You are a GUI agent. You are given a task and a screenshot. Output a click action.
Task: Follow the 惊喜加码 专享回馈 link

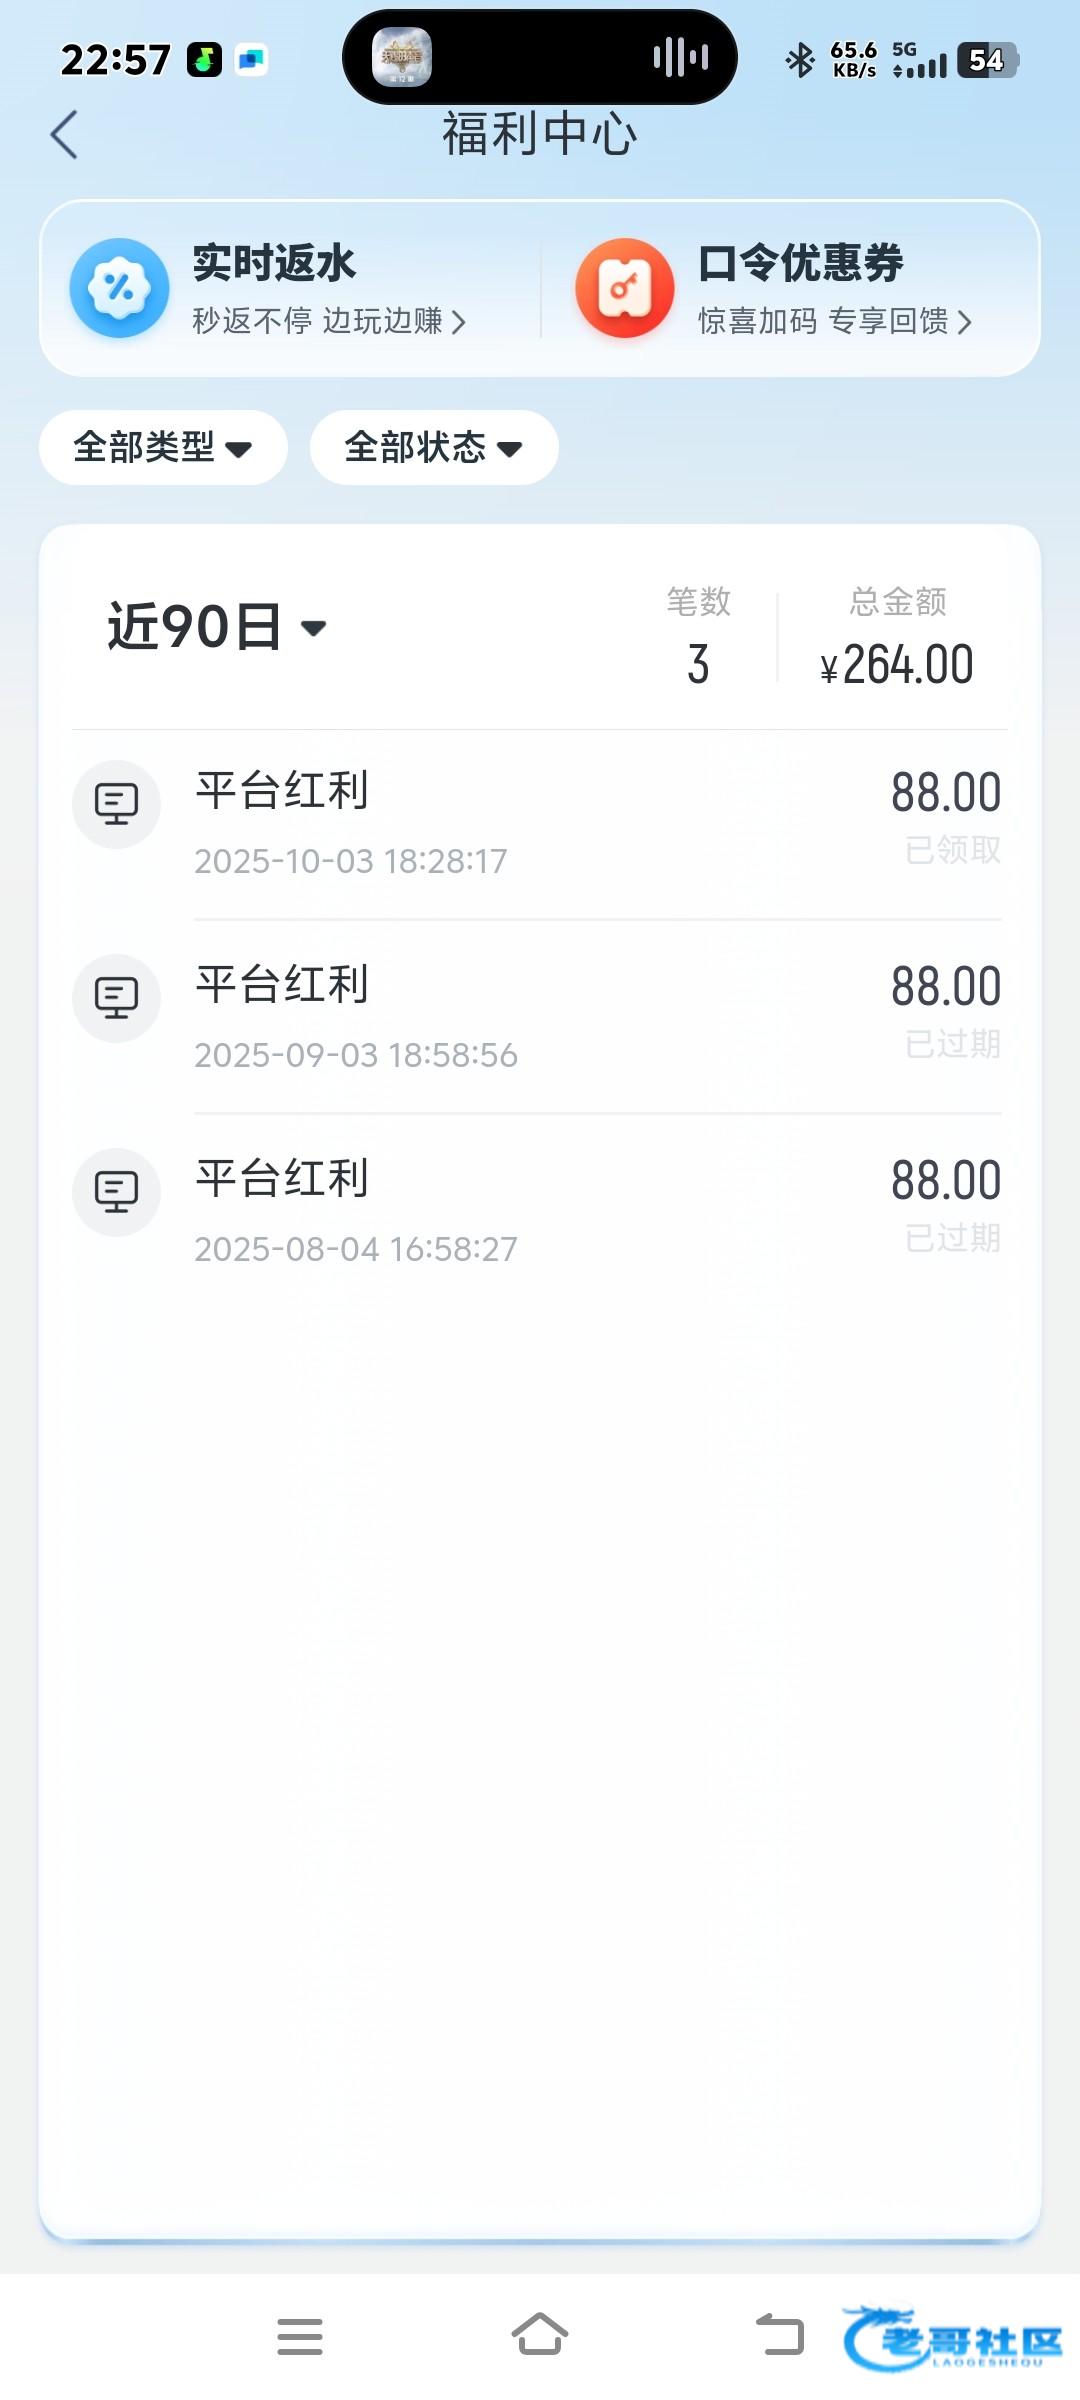pos(834,321)
